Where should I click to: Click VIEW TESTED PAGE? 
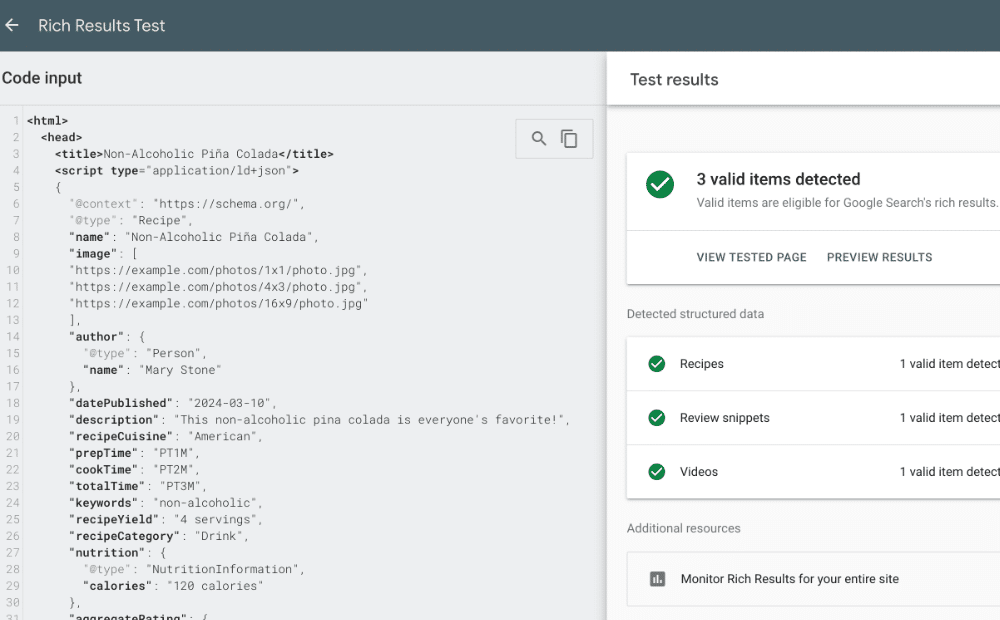[751, 257]
